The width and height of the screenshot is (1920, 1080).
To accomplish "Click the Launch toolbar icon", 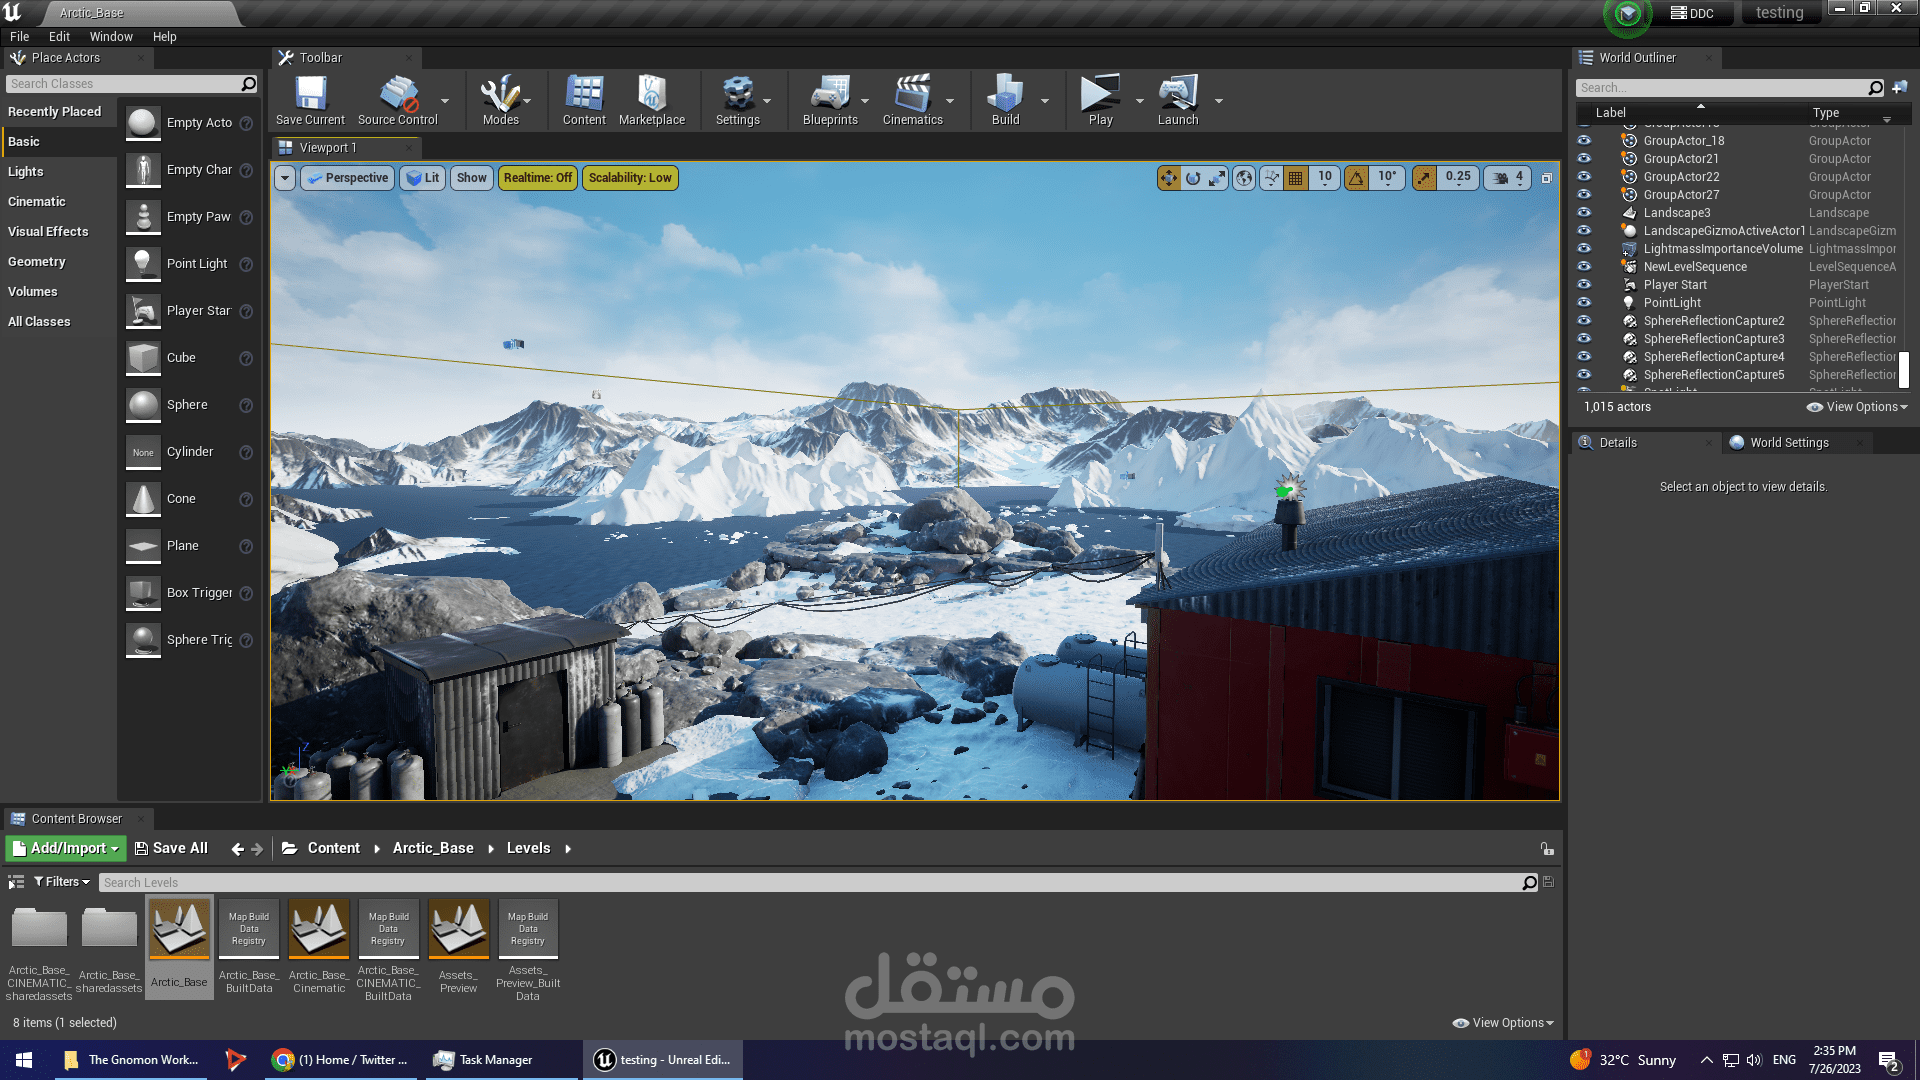I will pyautogui.click(x=1177, y=100).
